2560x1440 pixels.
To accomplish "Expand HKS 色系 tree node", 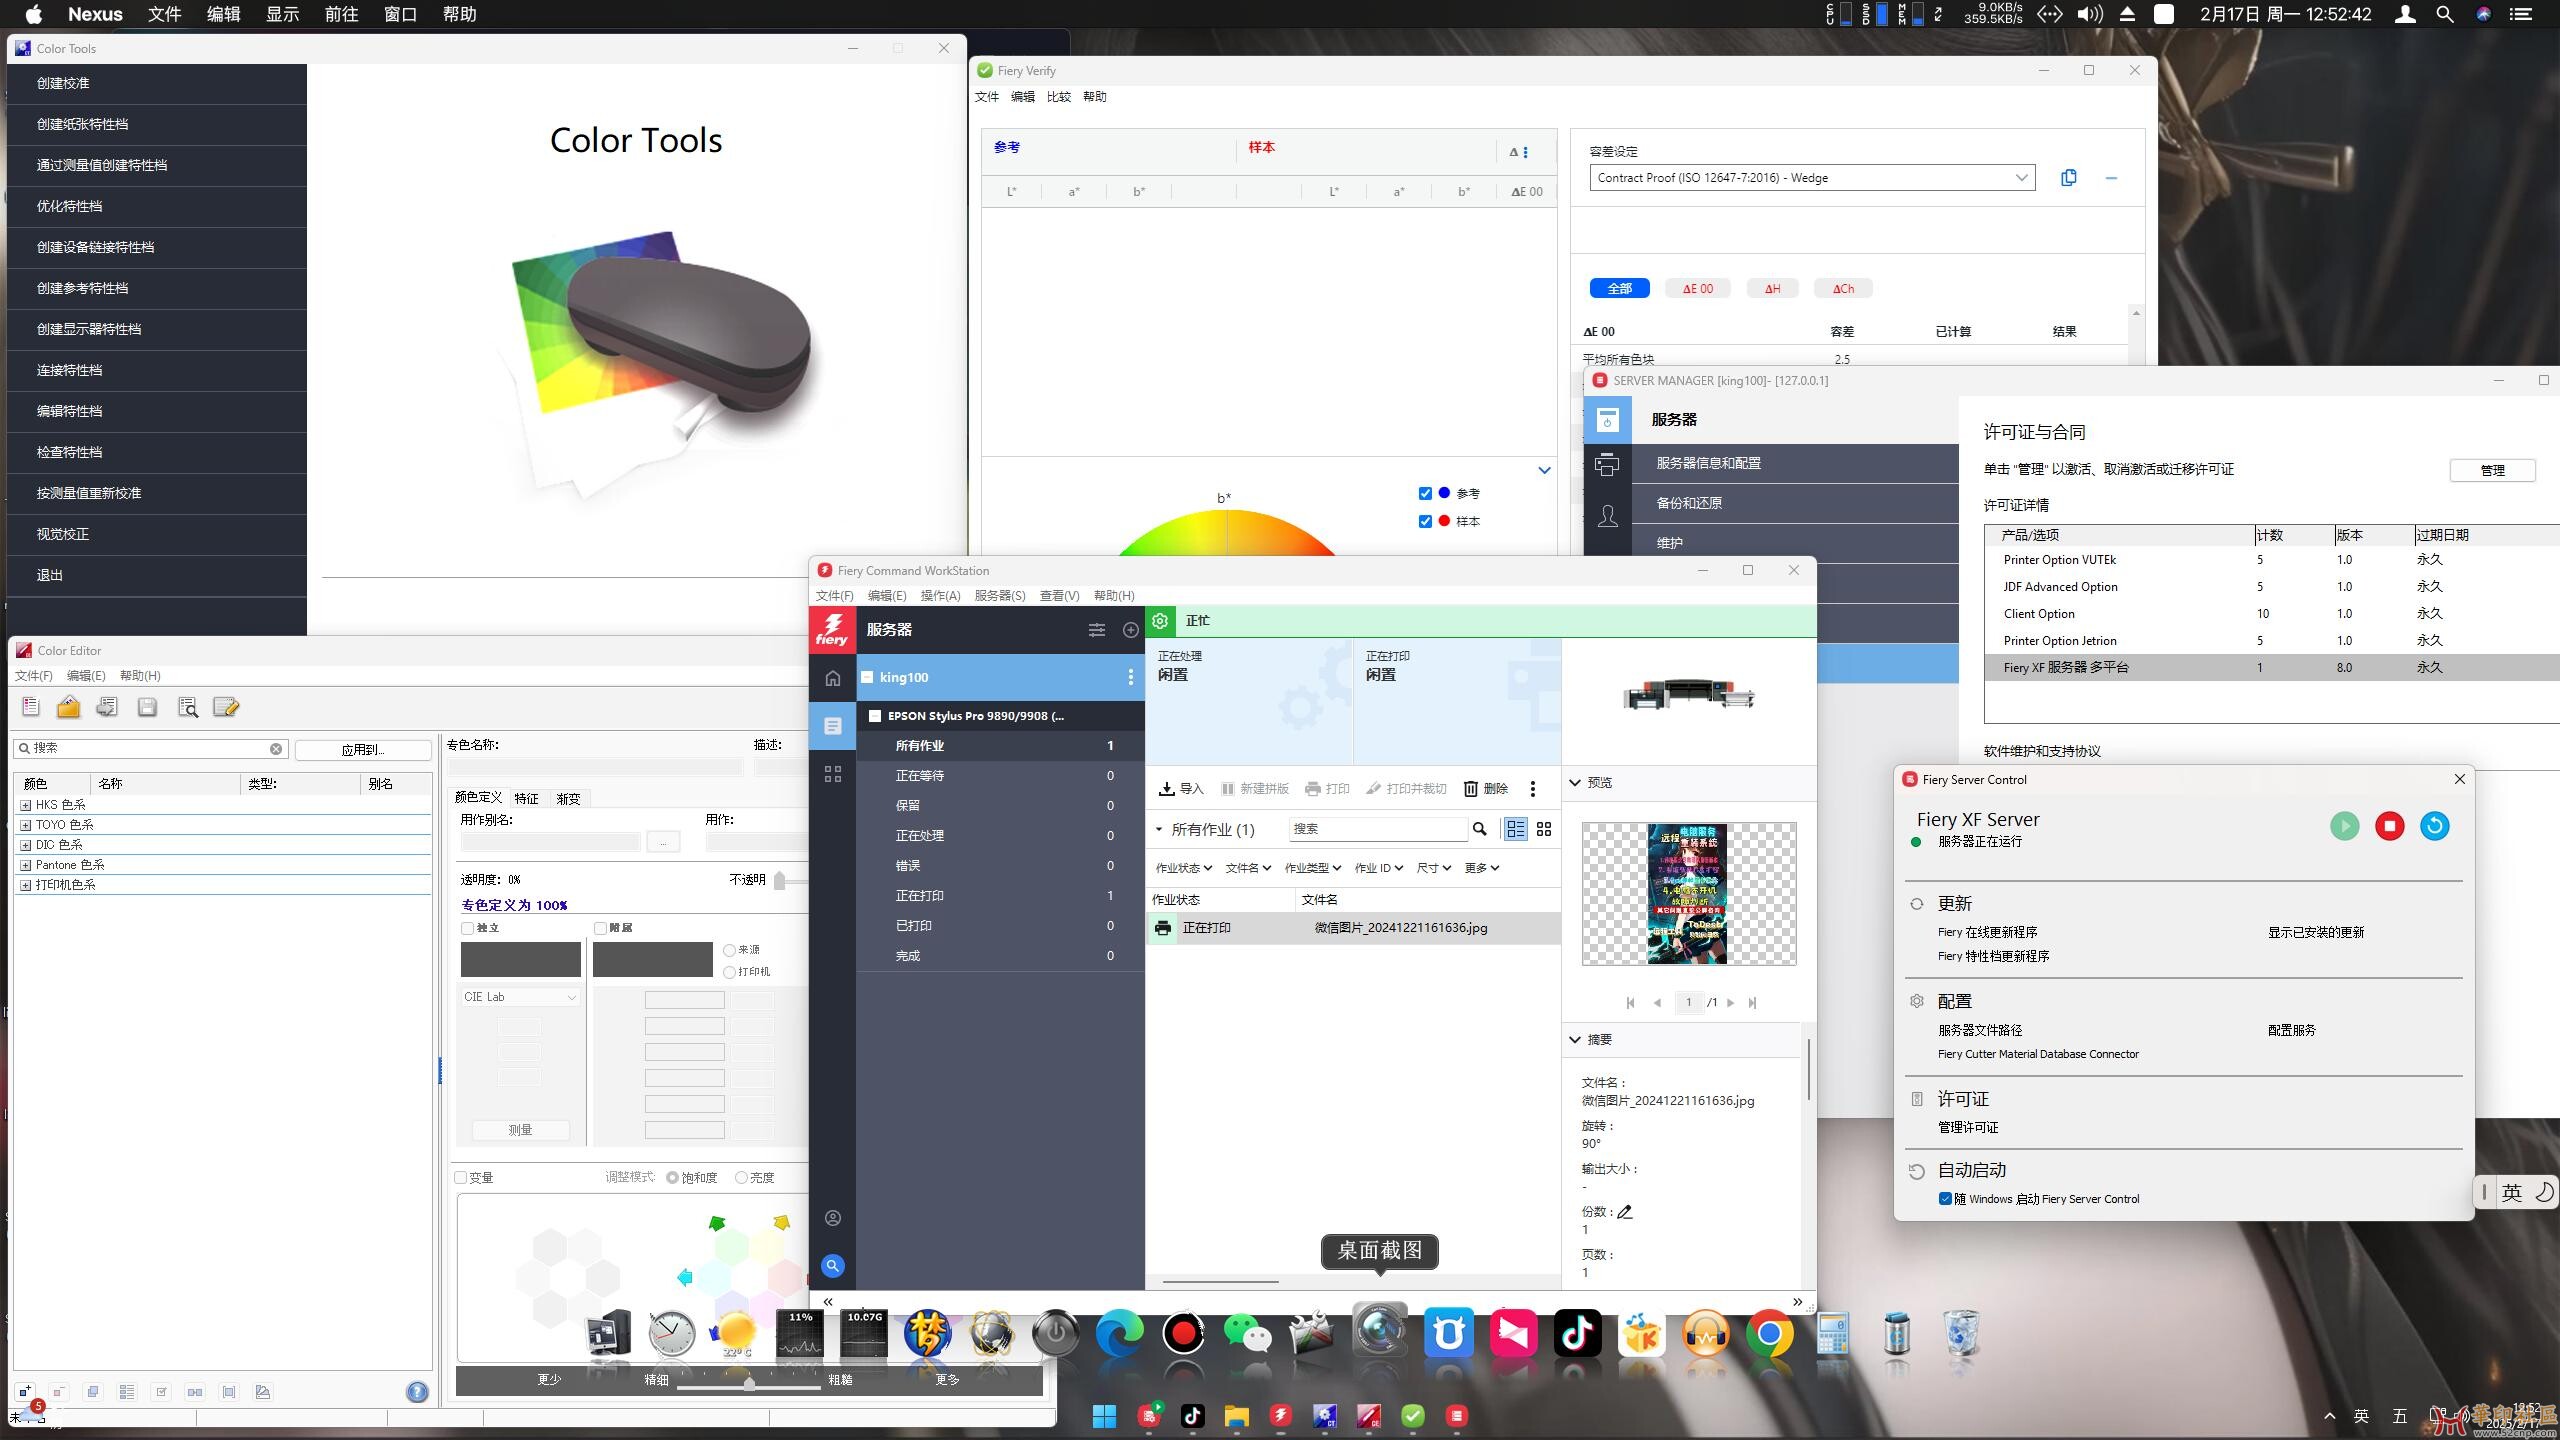I will [26, 805].
